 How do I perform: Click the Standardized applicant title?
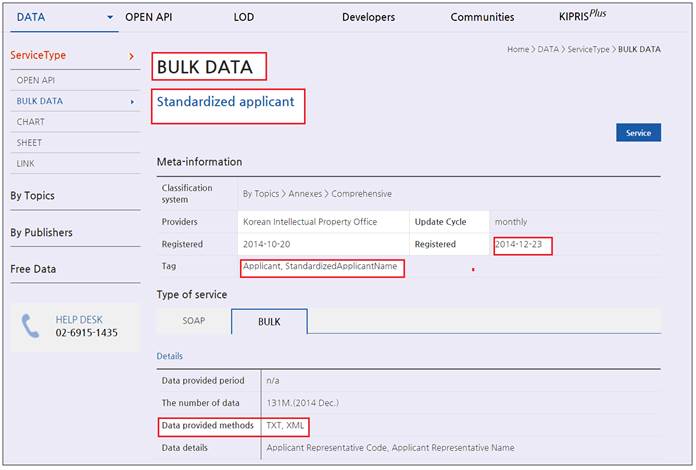(225, 102)
